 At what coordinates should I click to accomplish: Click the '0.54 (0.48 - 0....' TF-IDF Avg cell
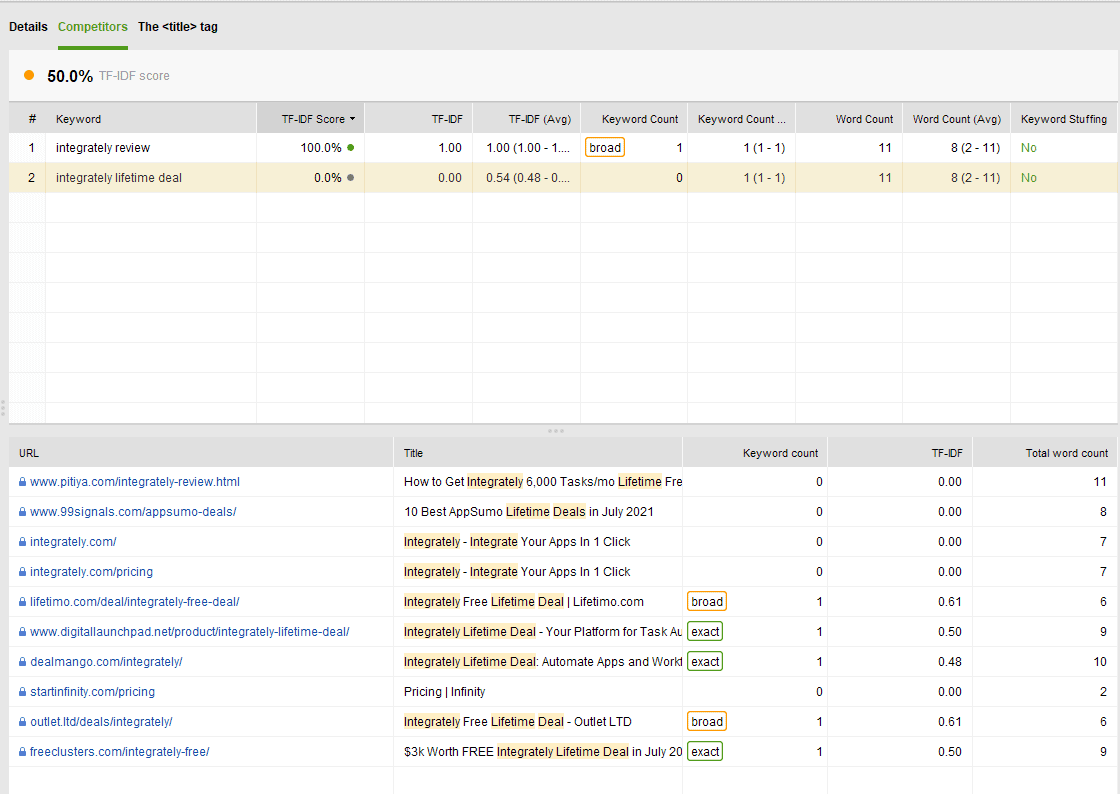[528, 178]
